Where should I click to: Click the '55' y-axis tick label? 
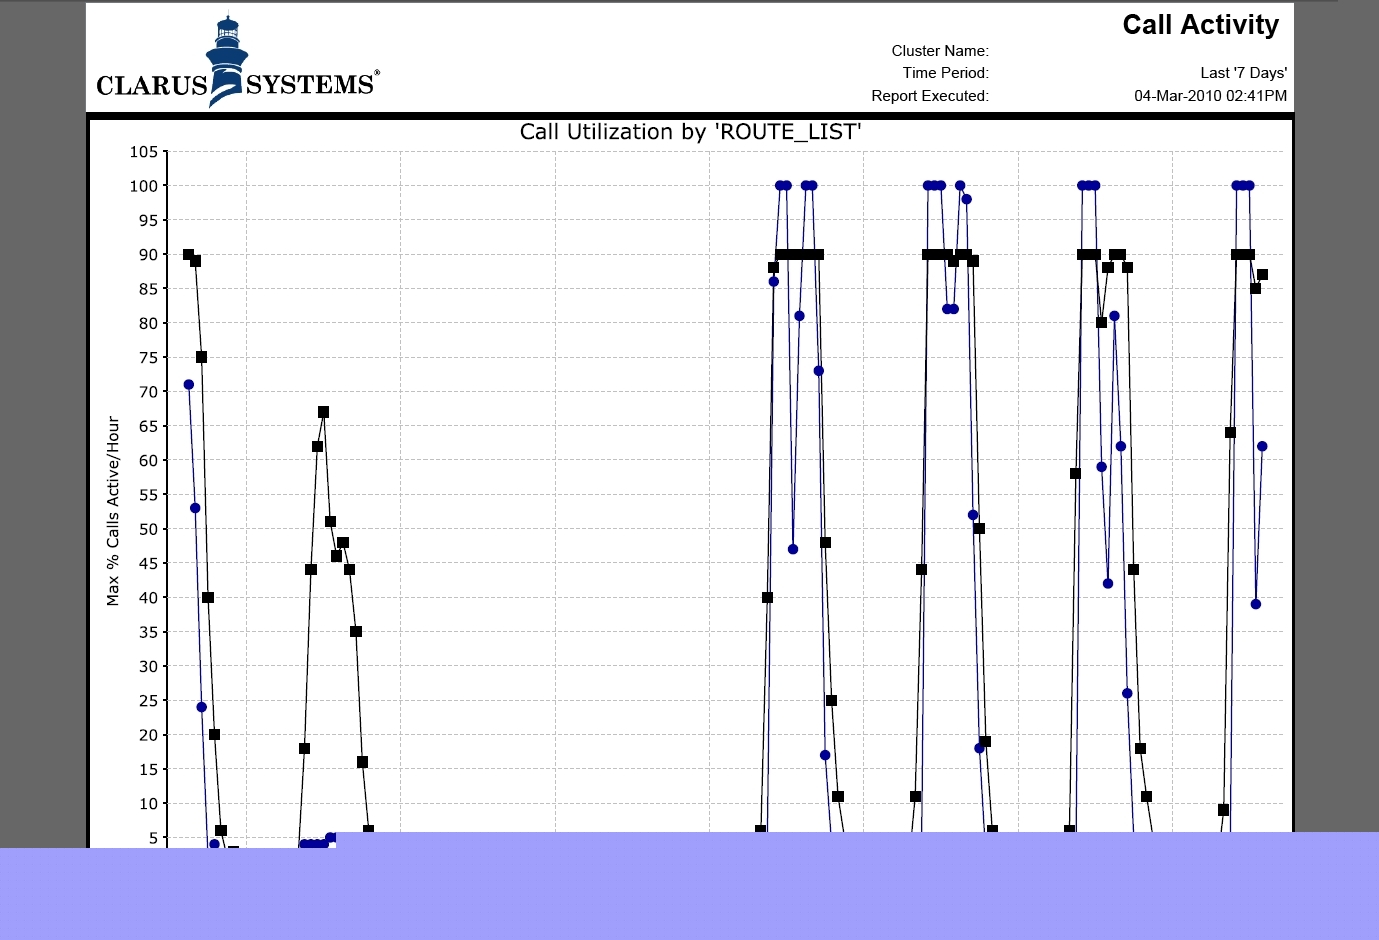(149, 495)
